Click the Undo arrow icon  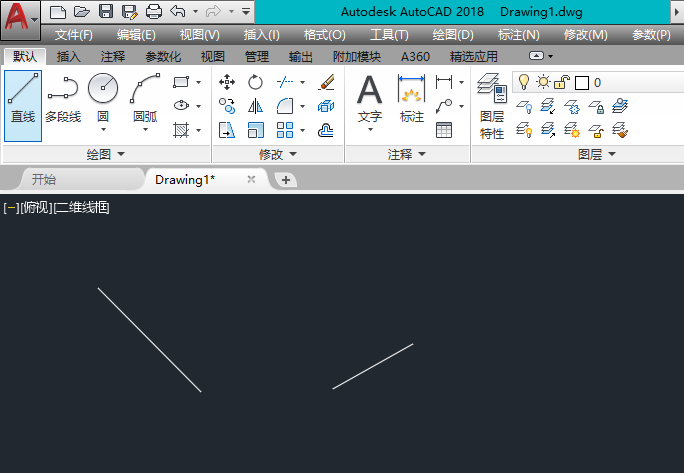pos(178,11)
